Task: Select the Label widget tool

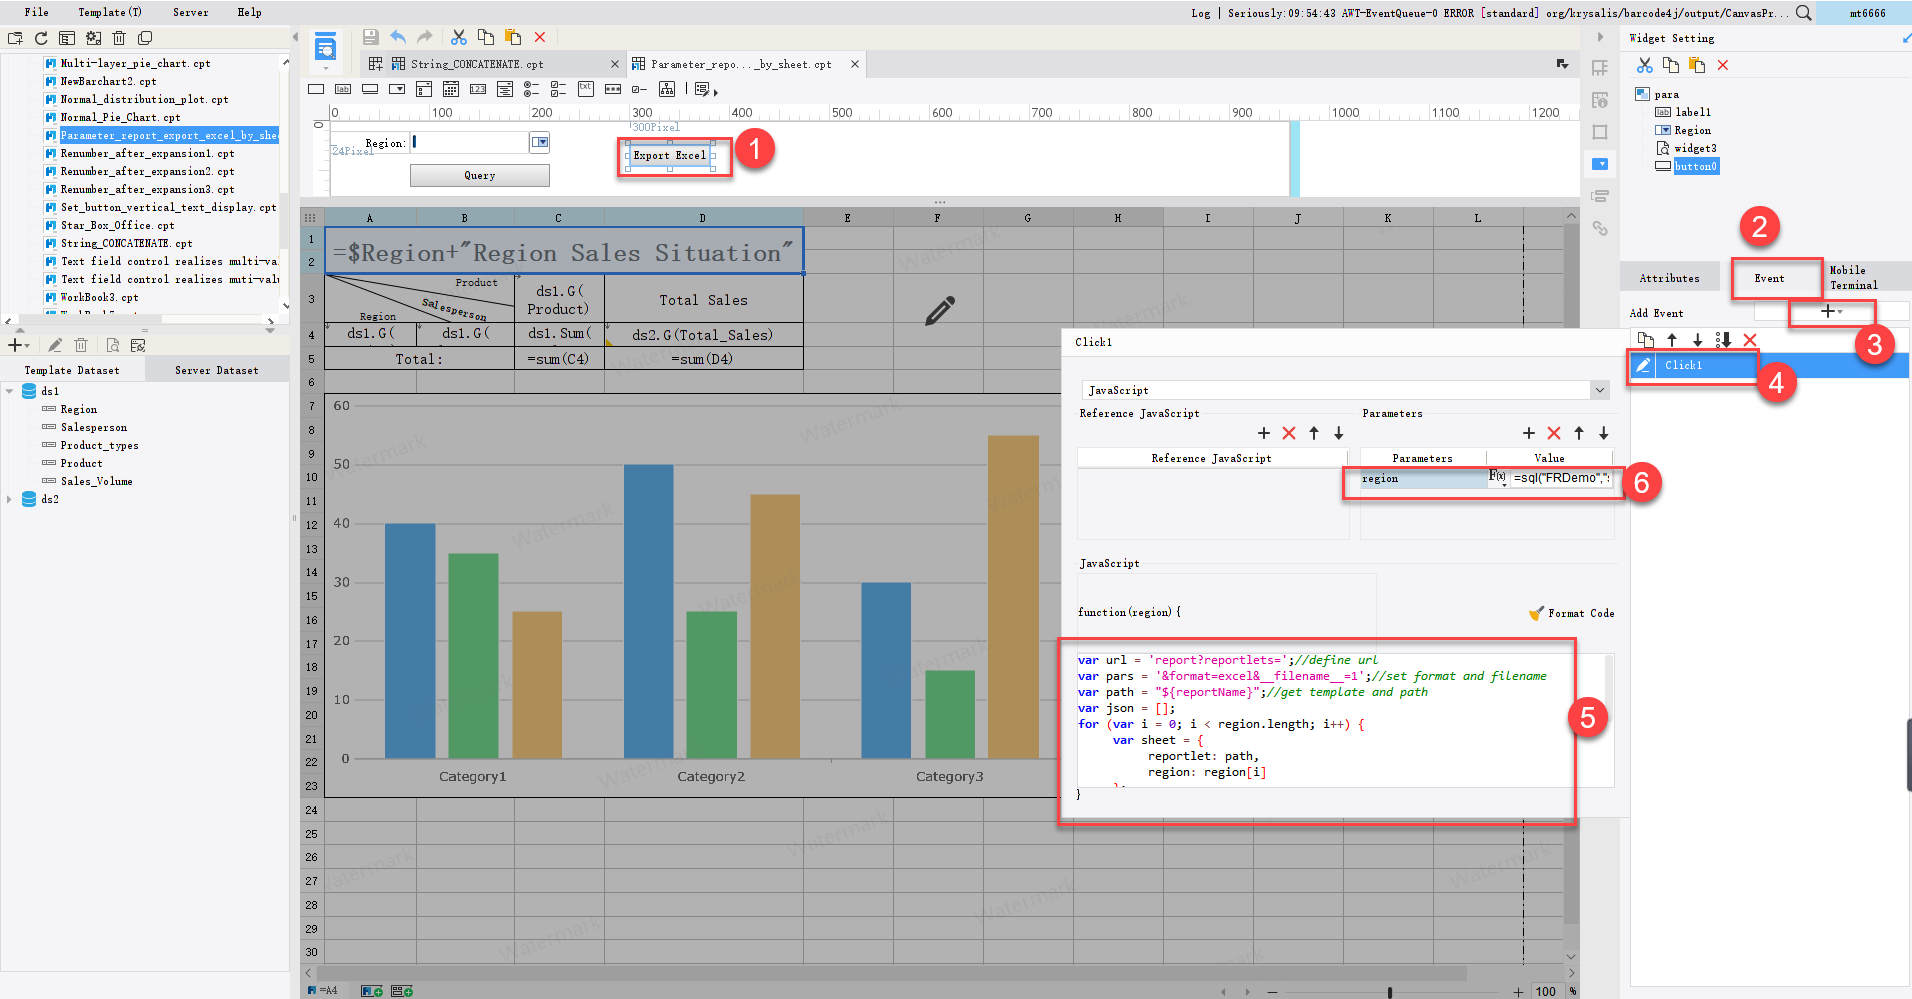Action: coord(343,89)
